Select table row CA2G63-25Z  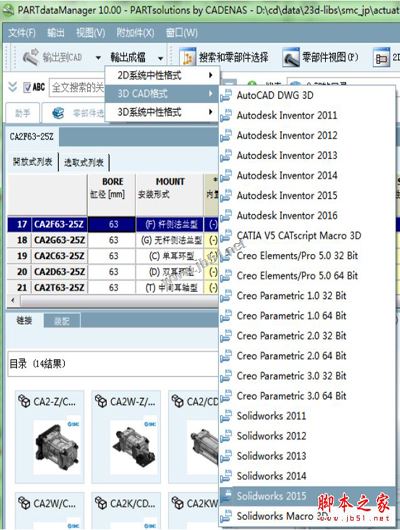point(113,240)
